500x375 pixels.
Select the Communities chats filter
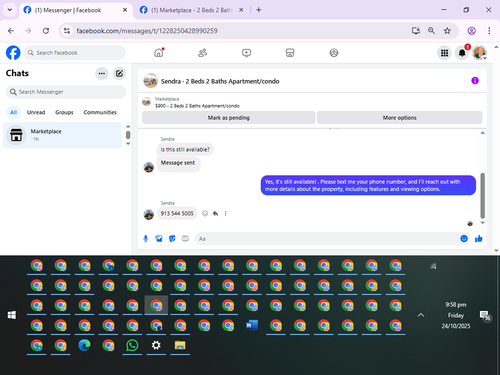[100, 112]
